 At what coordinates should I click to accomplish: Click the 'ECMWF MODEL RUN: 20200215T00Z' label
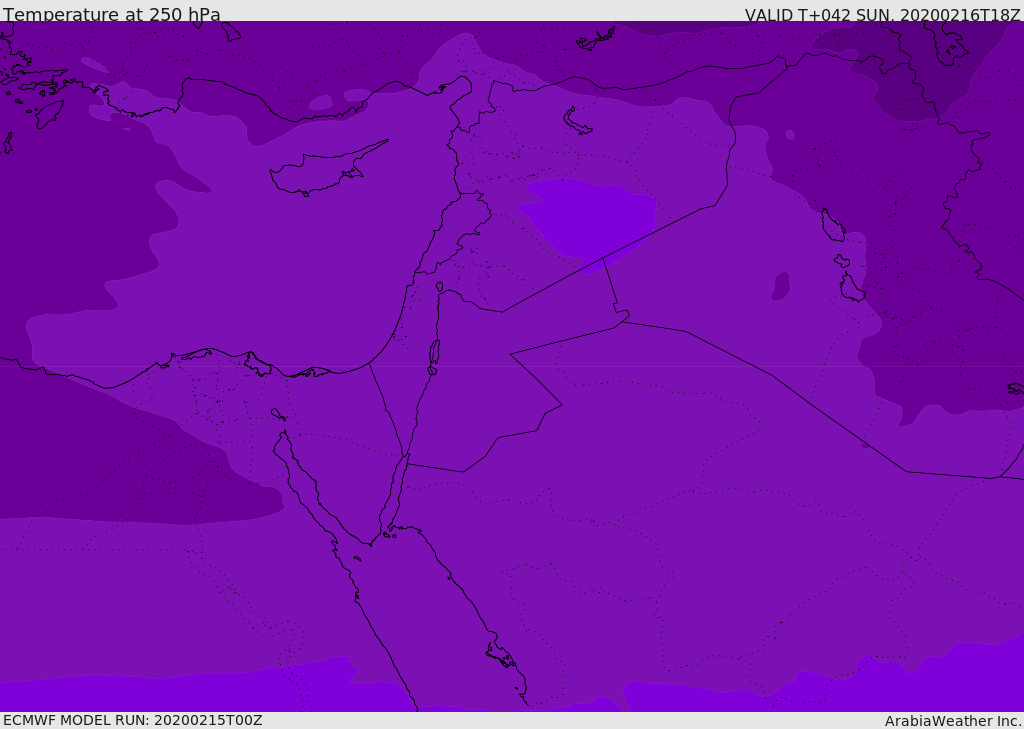click(133, 721)
